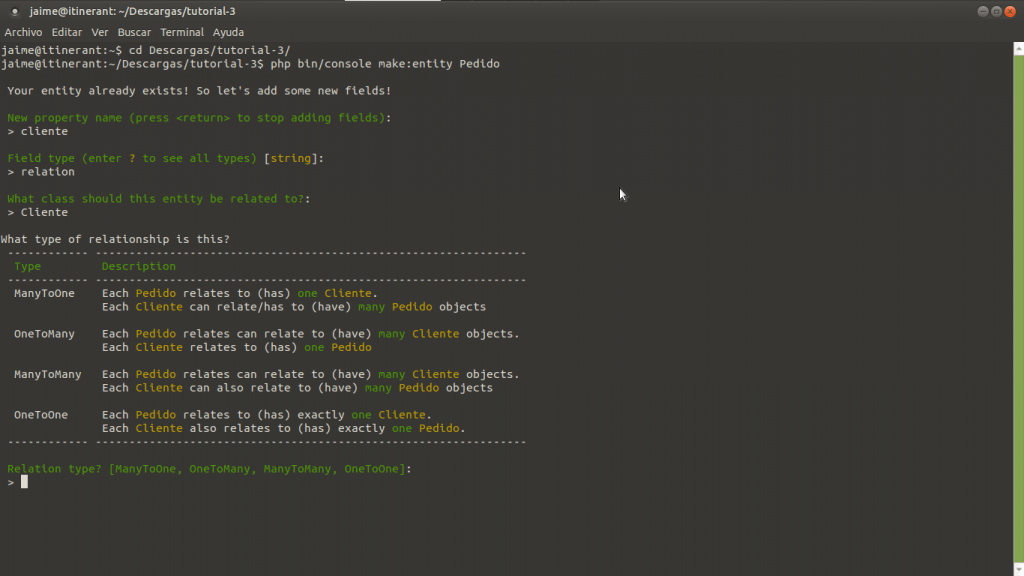Click 'Each Cliente relates to (has) one Pedido'
This screenshot has height=576, width=1024.
pyautogui.click(x=236, y=347)
